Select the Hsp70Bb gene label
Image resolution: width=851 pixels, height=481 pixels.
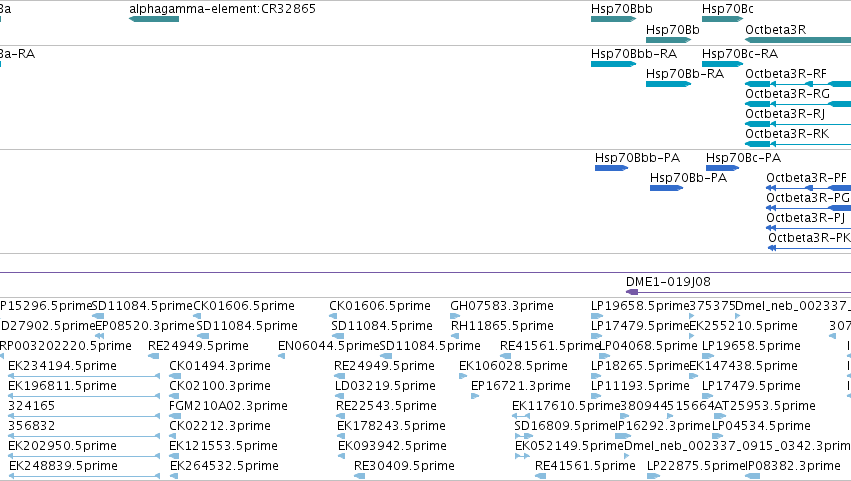pyautogui.click(x=672, y=30)
